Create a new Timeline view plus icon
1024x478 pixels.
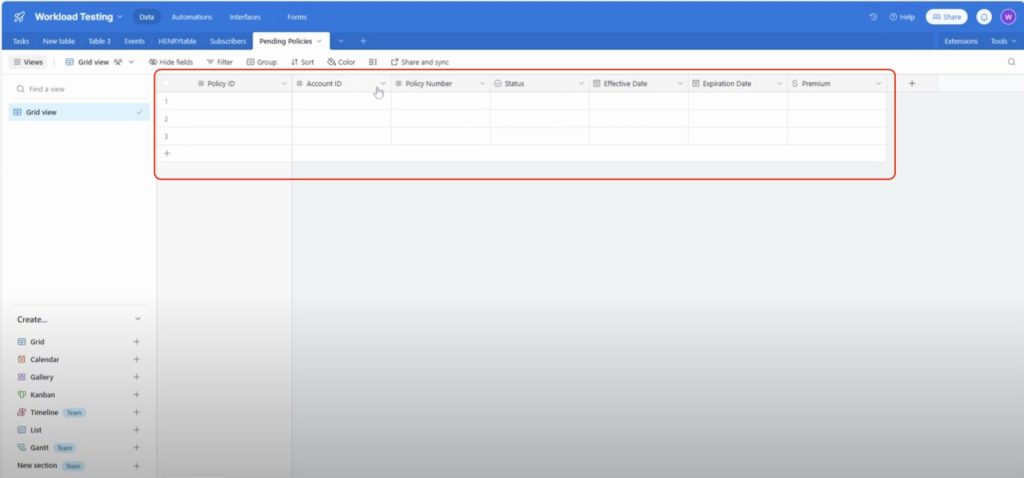pos(136,412)
